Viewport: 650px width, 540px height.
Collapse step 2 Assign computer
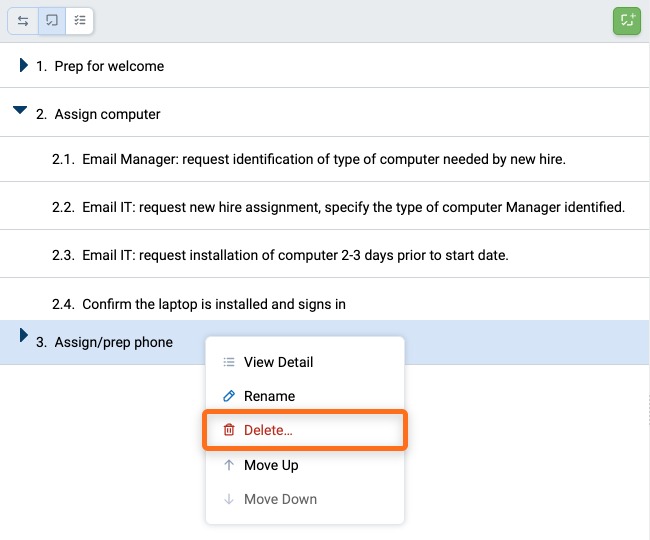pyautogui.click(x=20, y=110)
